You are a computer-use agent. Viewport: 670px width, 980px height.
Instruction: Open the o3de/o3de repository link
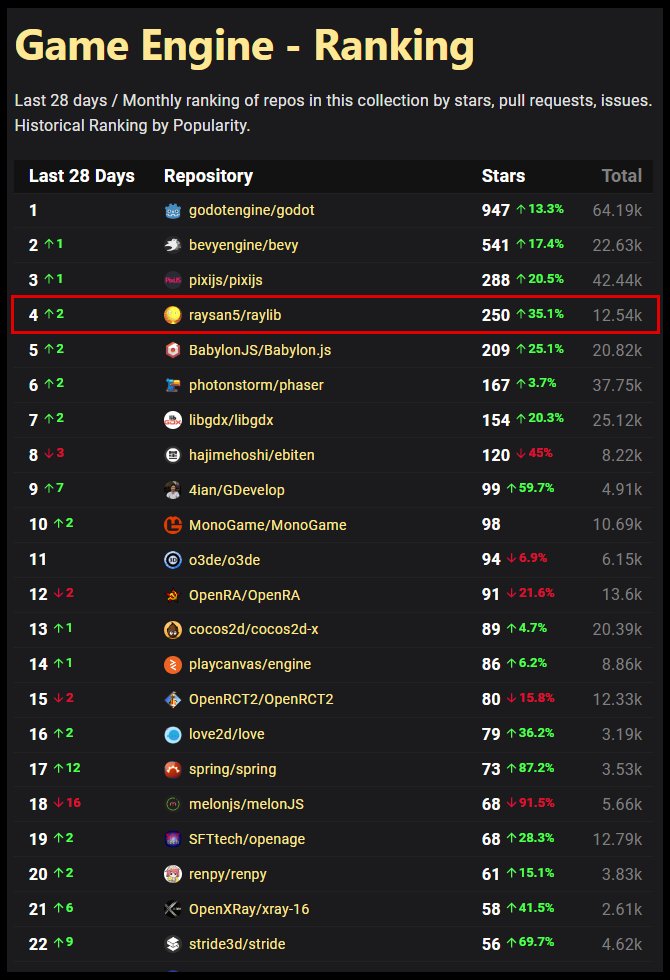224,560
